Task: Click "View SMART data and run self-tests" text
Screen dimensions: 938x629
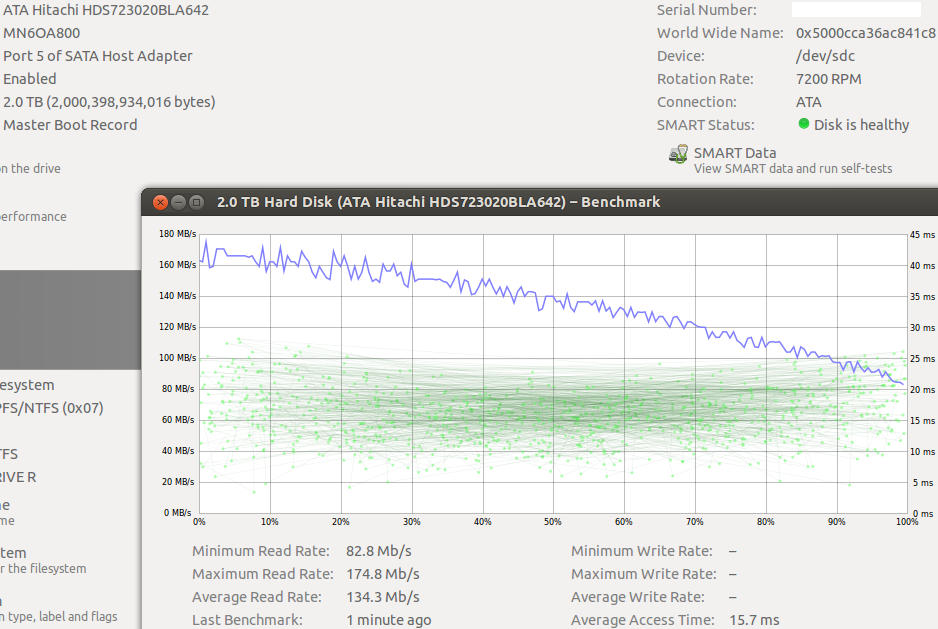Action: point(793,169)
